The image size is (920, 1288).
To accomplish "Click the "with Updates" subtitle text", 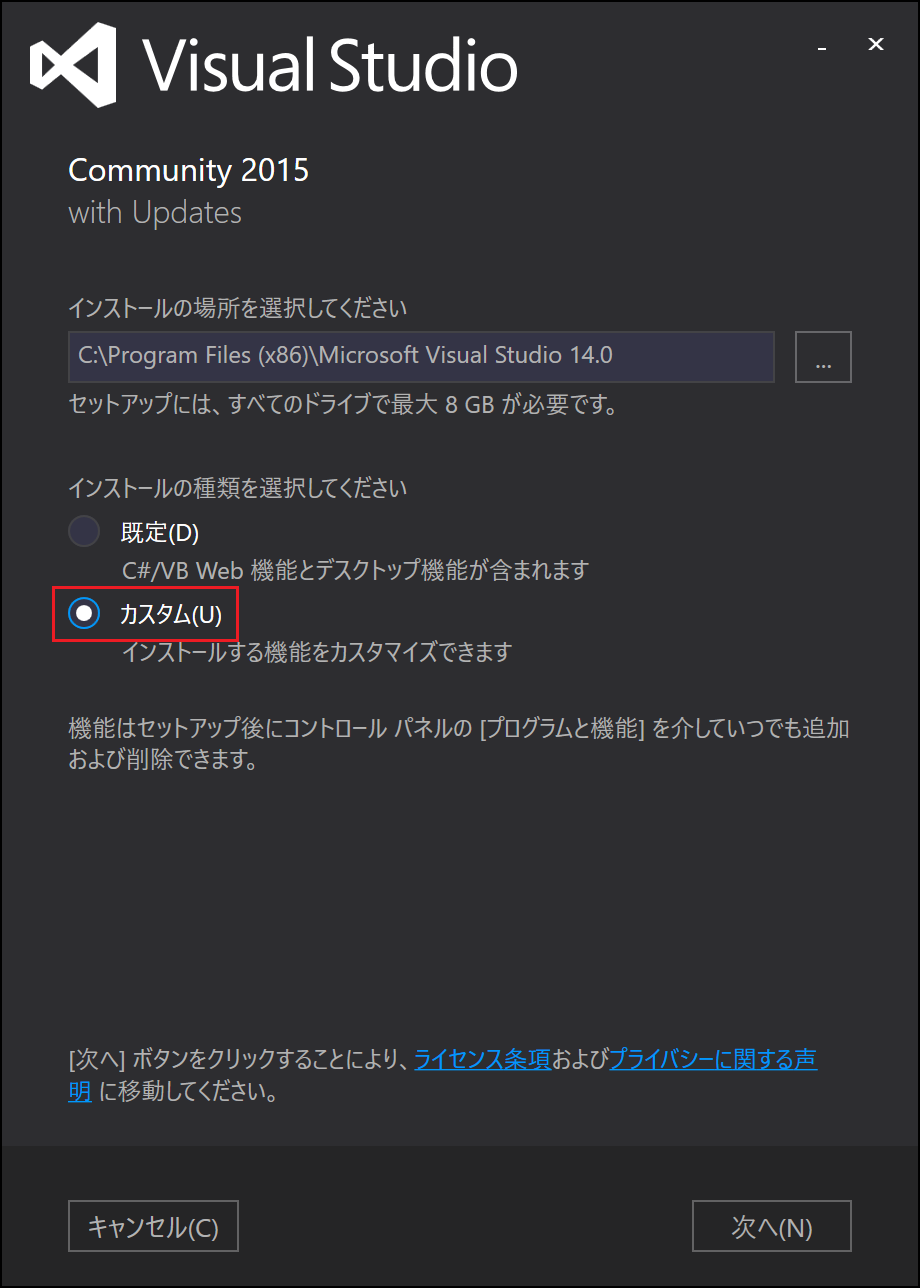I will [155, 213].
